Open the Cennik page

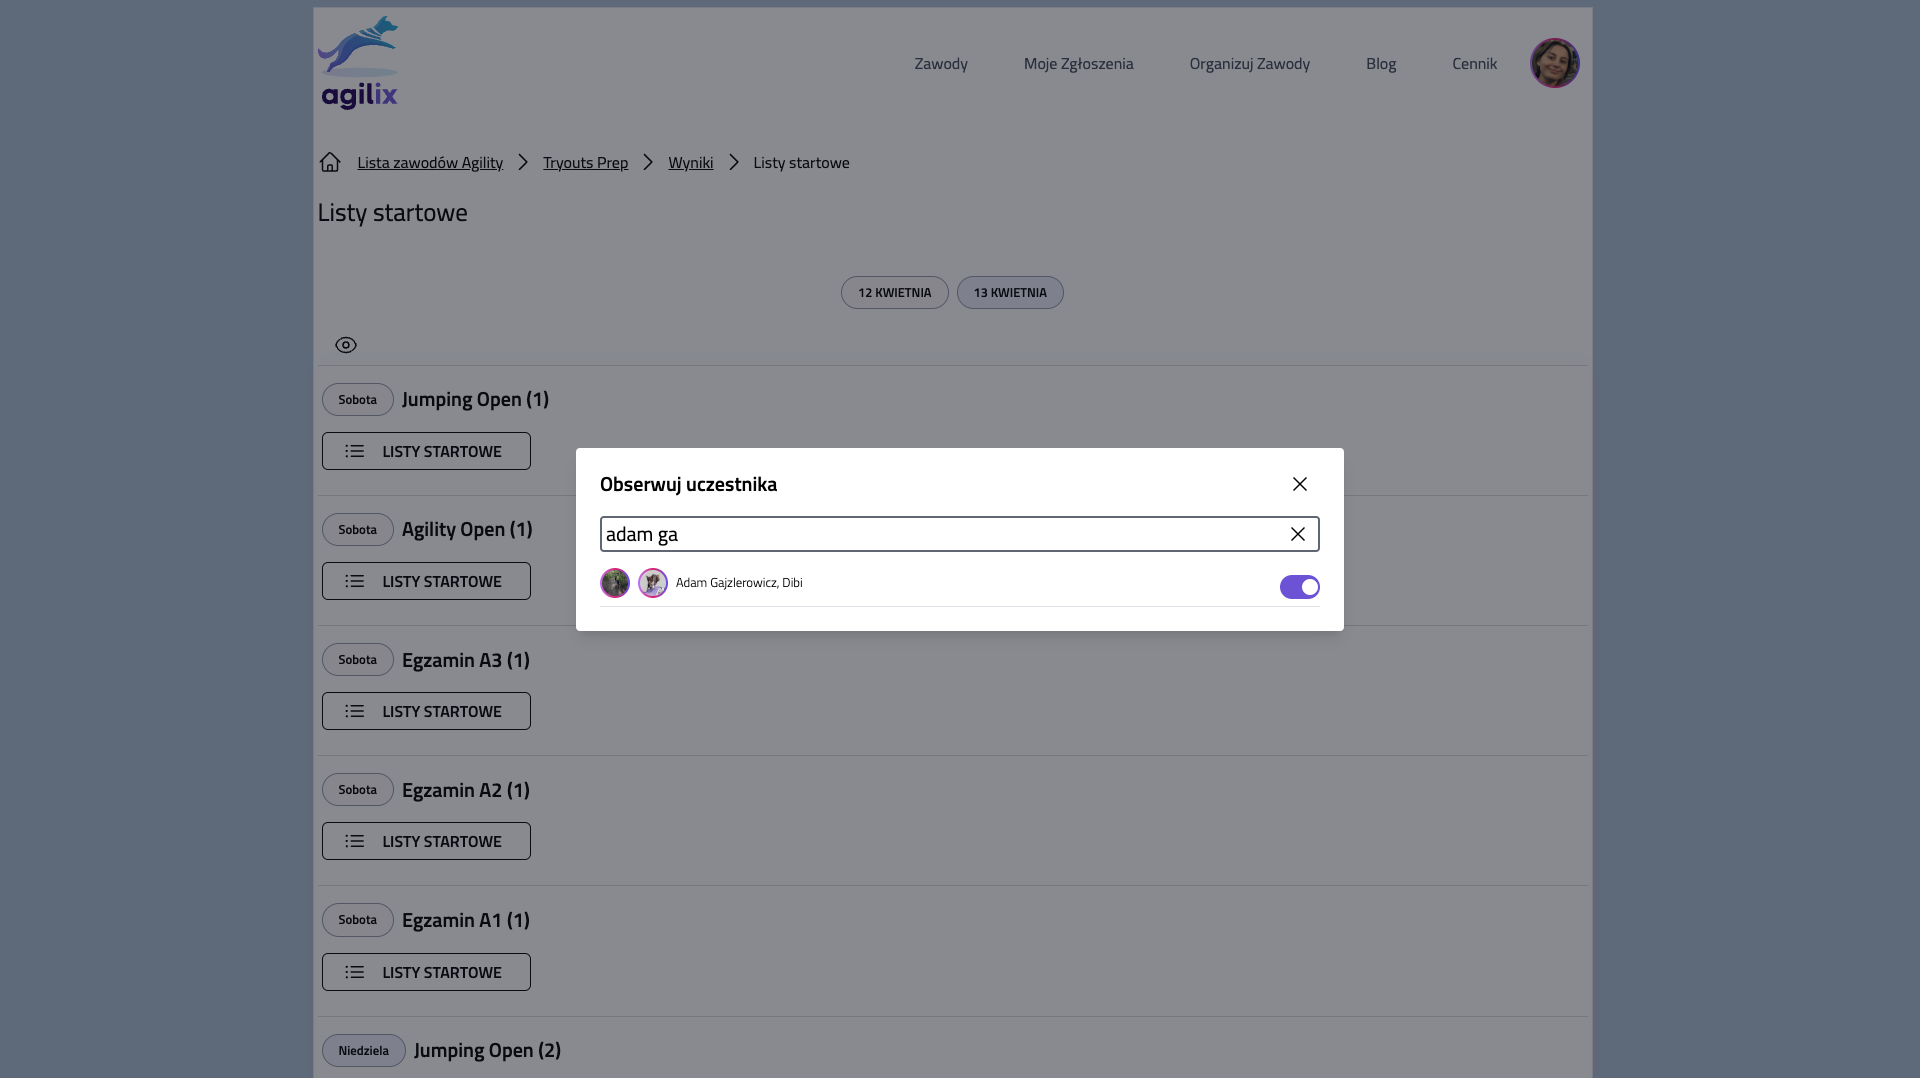pyautogui.click(x=1475, y=63)
